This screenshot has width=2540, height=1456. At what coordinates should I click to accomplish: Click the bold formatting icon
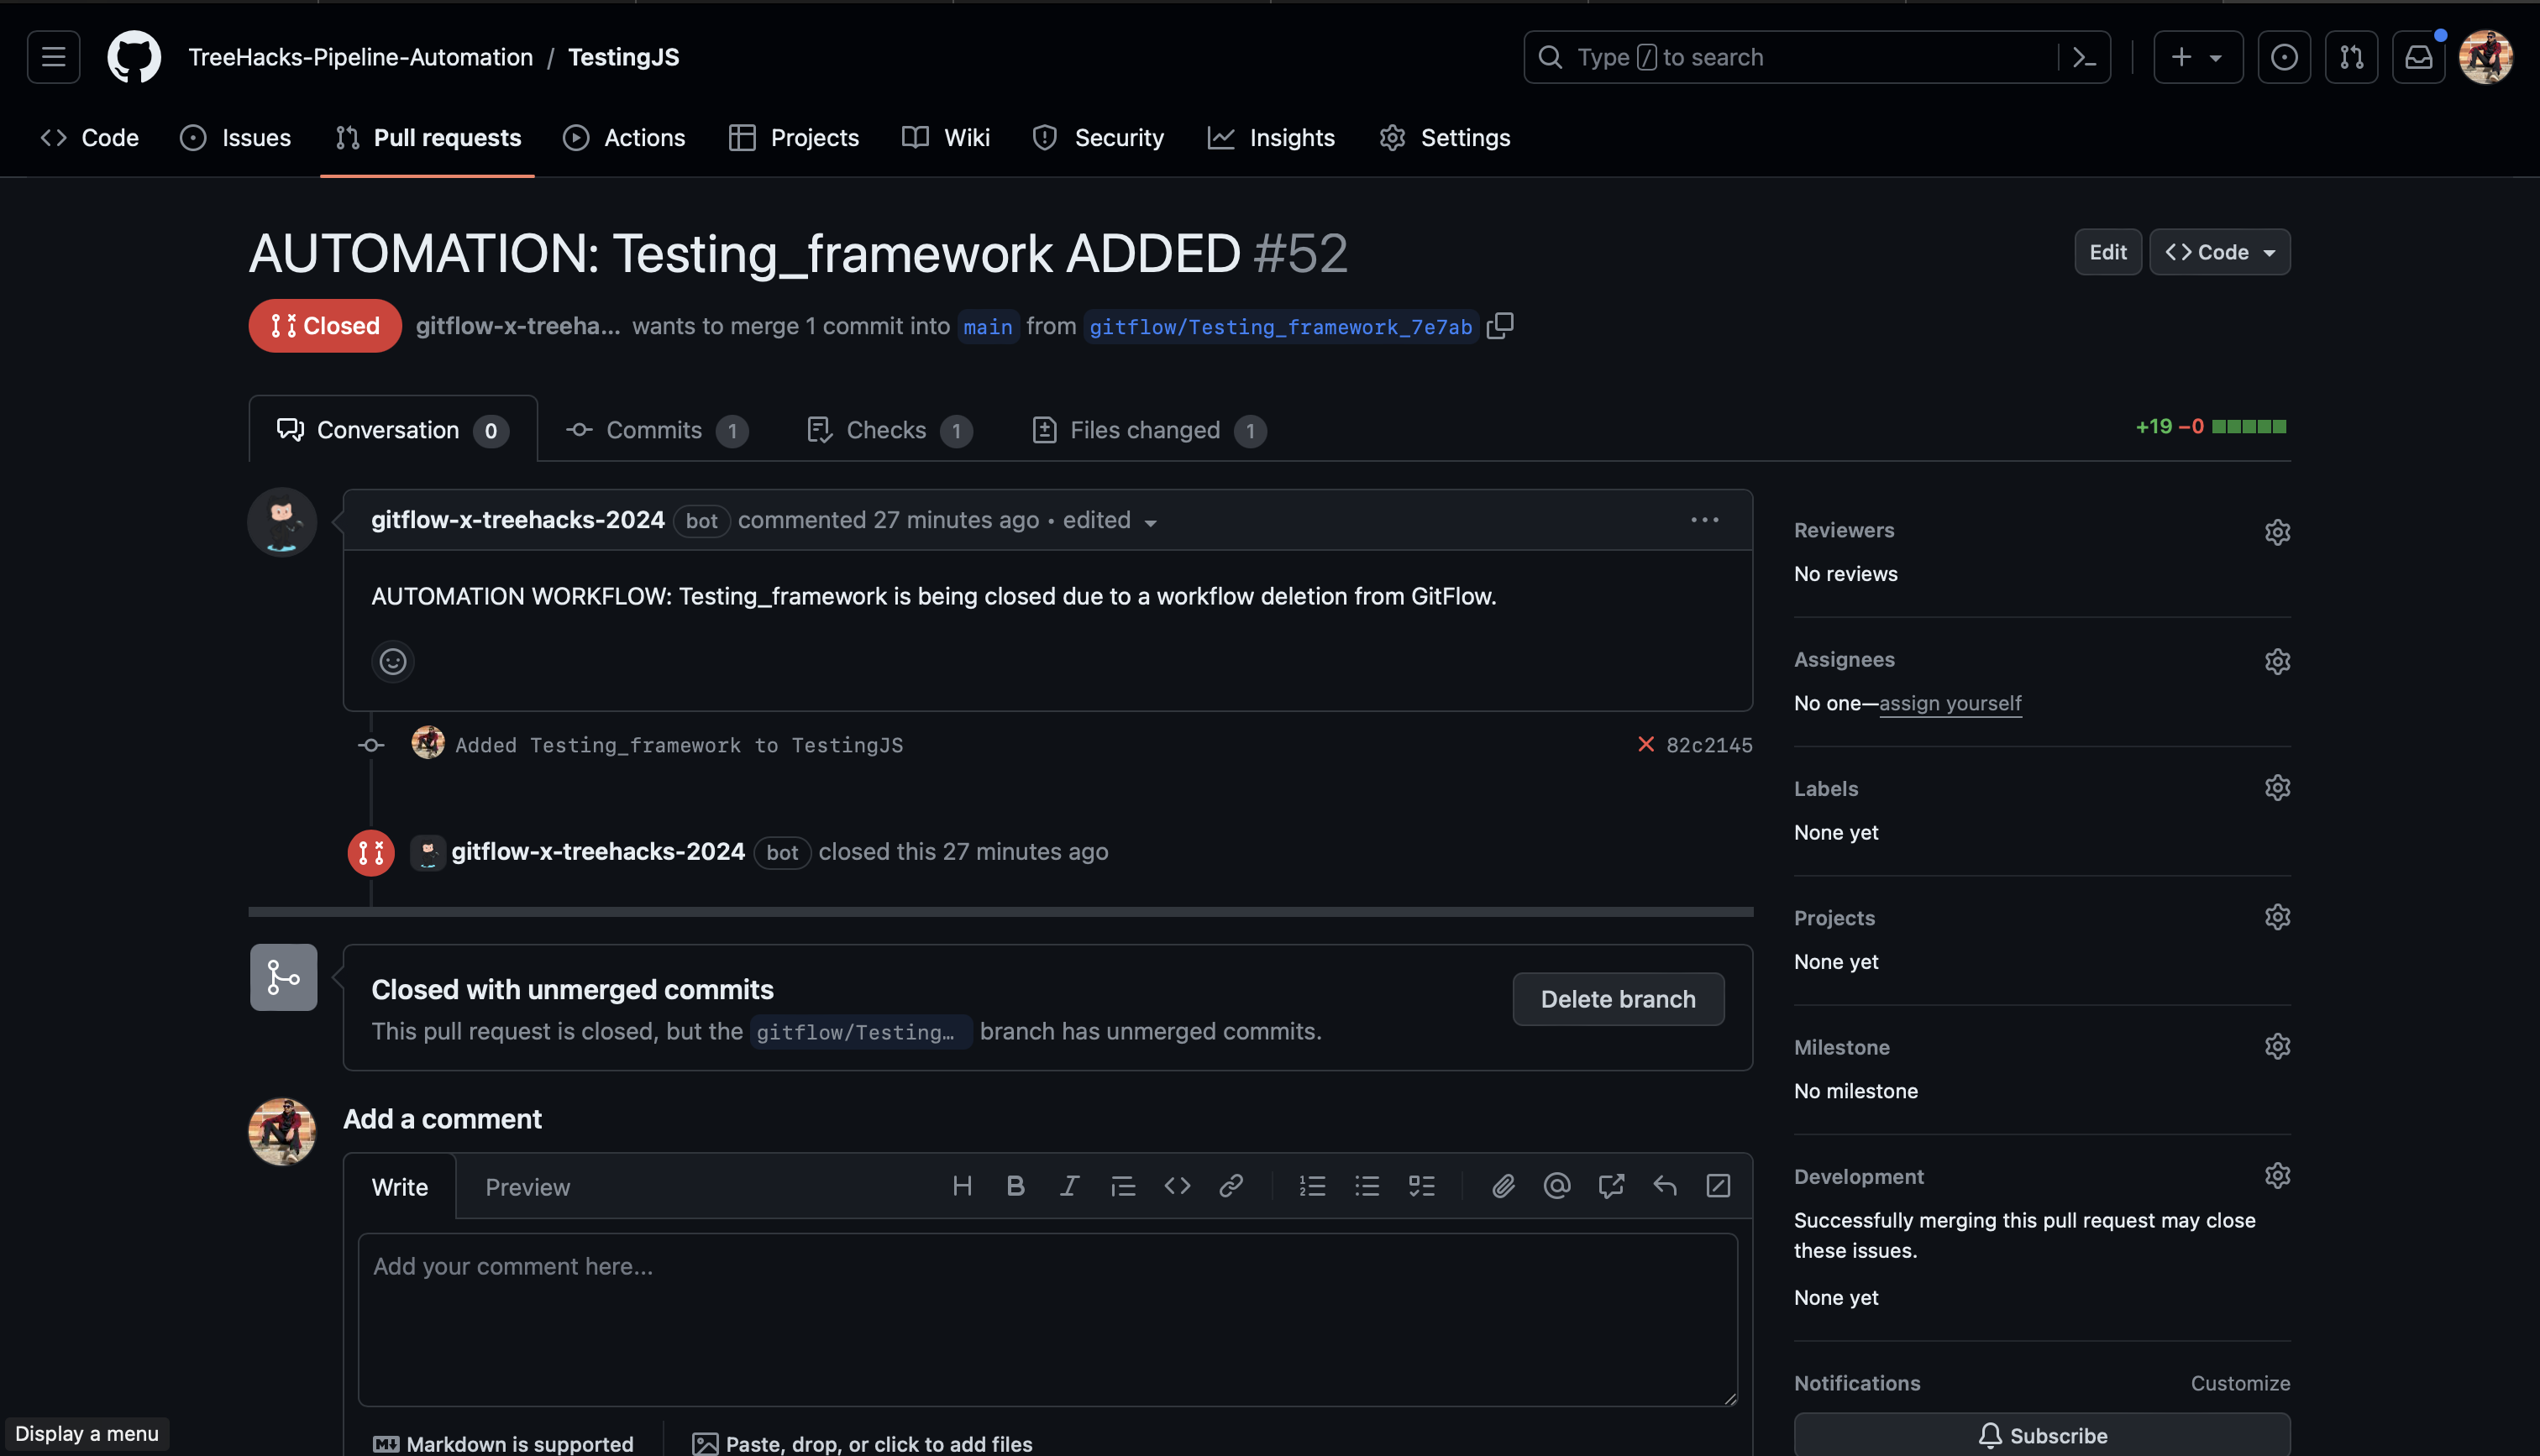click(x=1015, y=1186)
